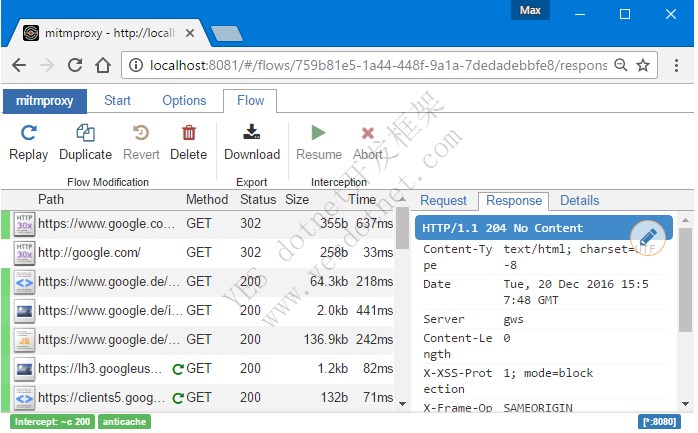Sort flows by the Size column

(x=297, y=199)
